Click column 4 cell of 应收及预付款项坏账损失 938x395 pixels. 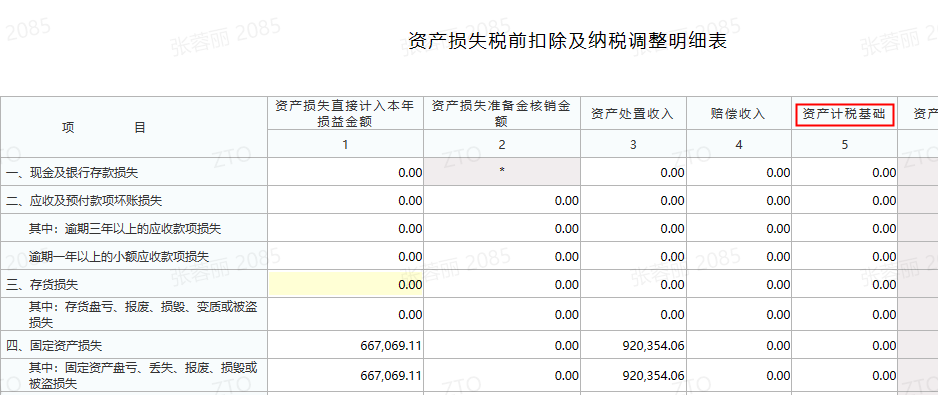click(739, 200)
